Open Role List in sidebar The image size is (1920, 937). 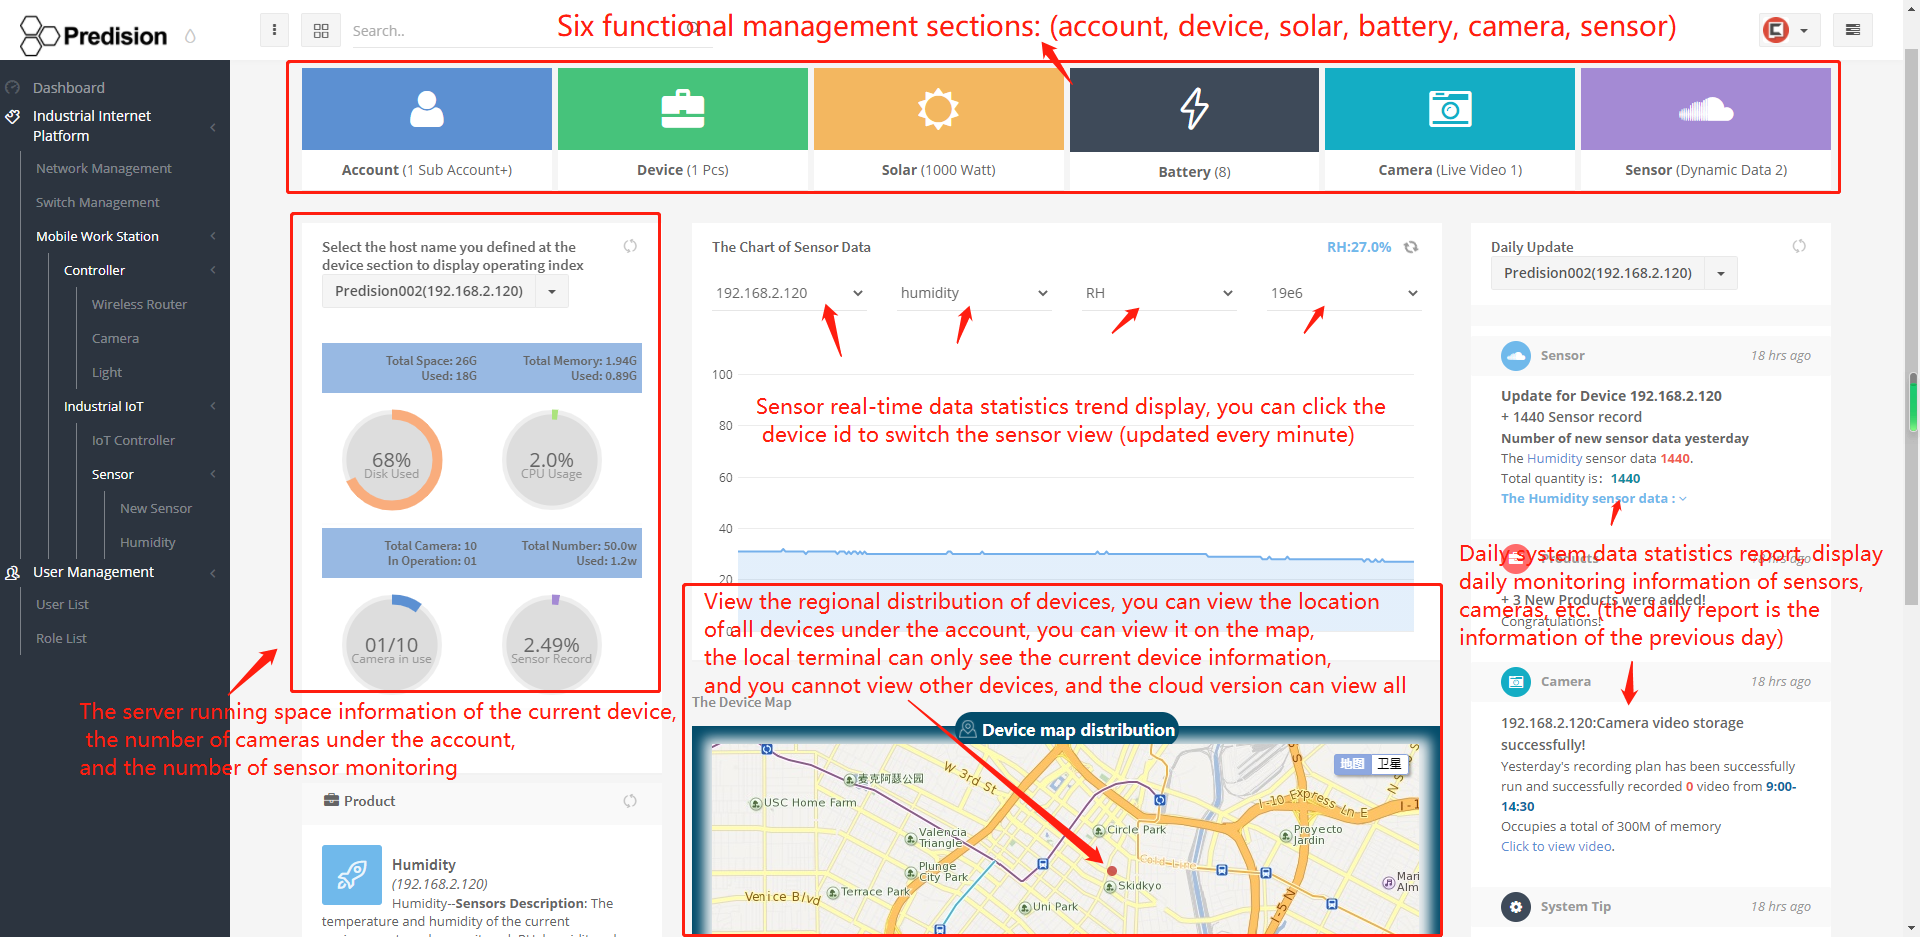point(61,638)
